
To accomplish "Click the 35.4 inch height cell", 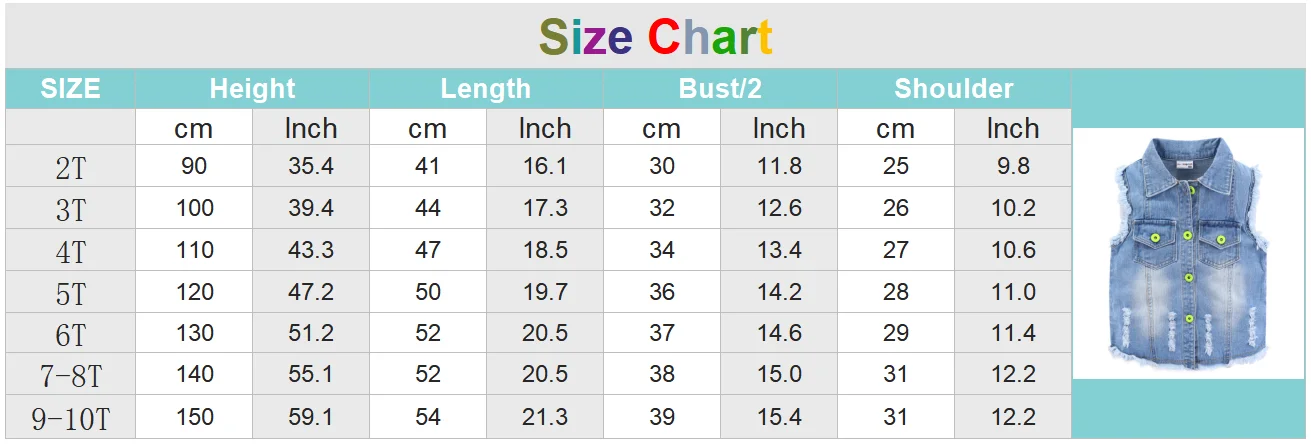I will click(311, 166).
